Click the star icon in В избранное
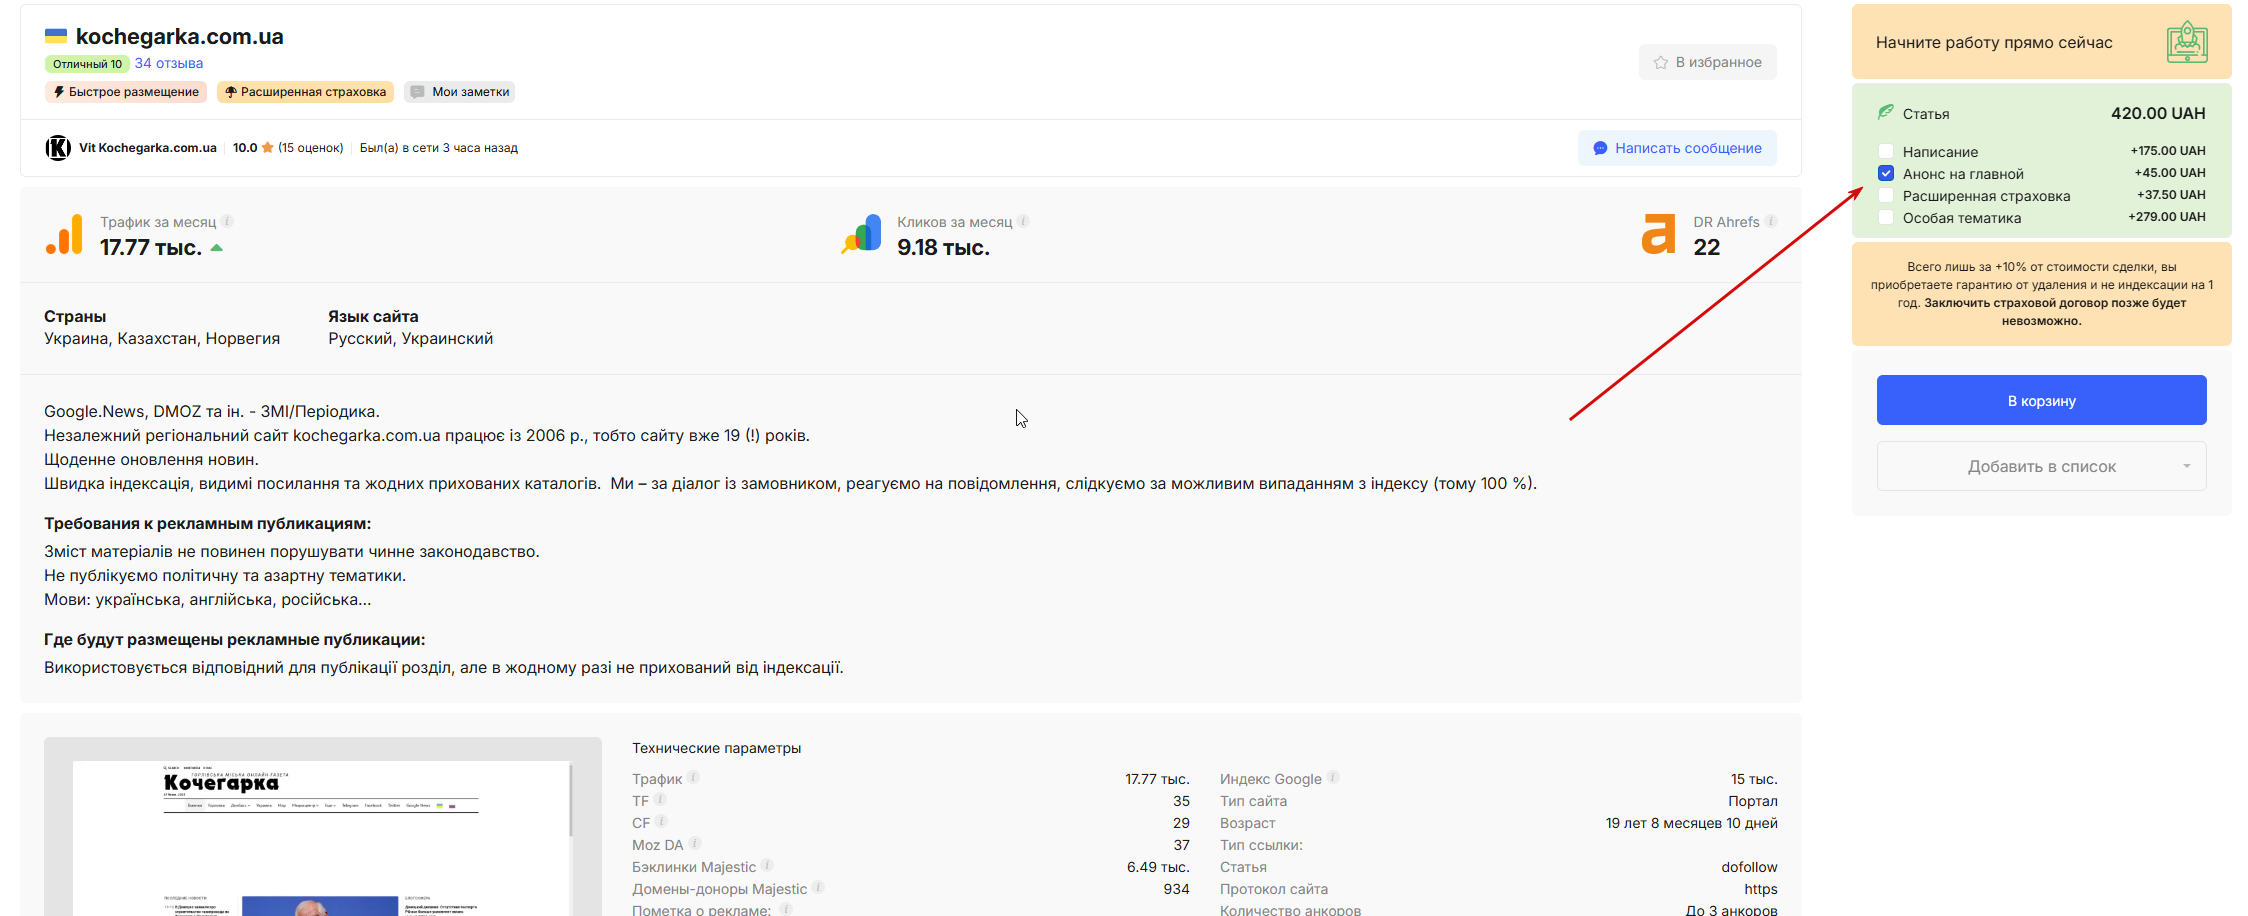Image resolution: width=2248 pixels, height=916 pixels. (1661, 62)
